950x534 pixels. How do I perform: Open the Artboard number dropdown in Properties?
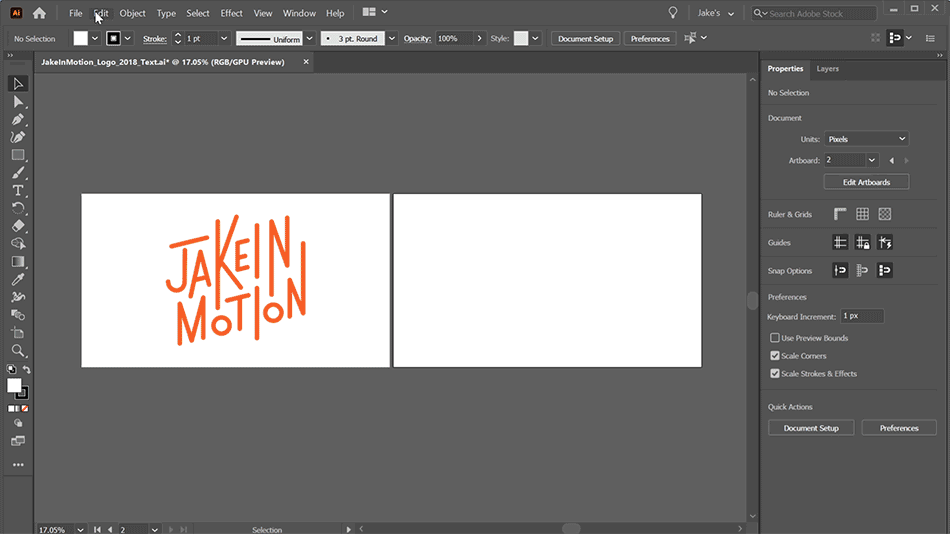(871, 161)
